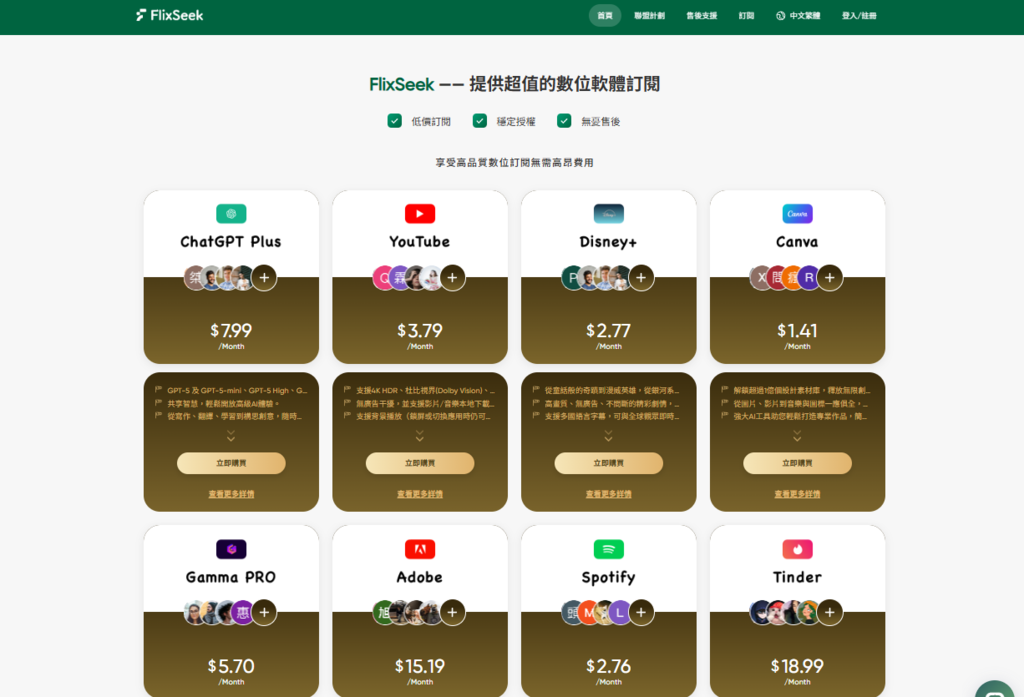Click the FlixSeek logo in the header
Image resolution: width=1024 pixels, height=697 pixels.
(x=168, y=15)
